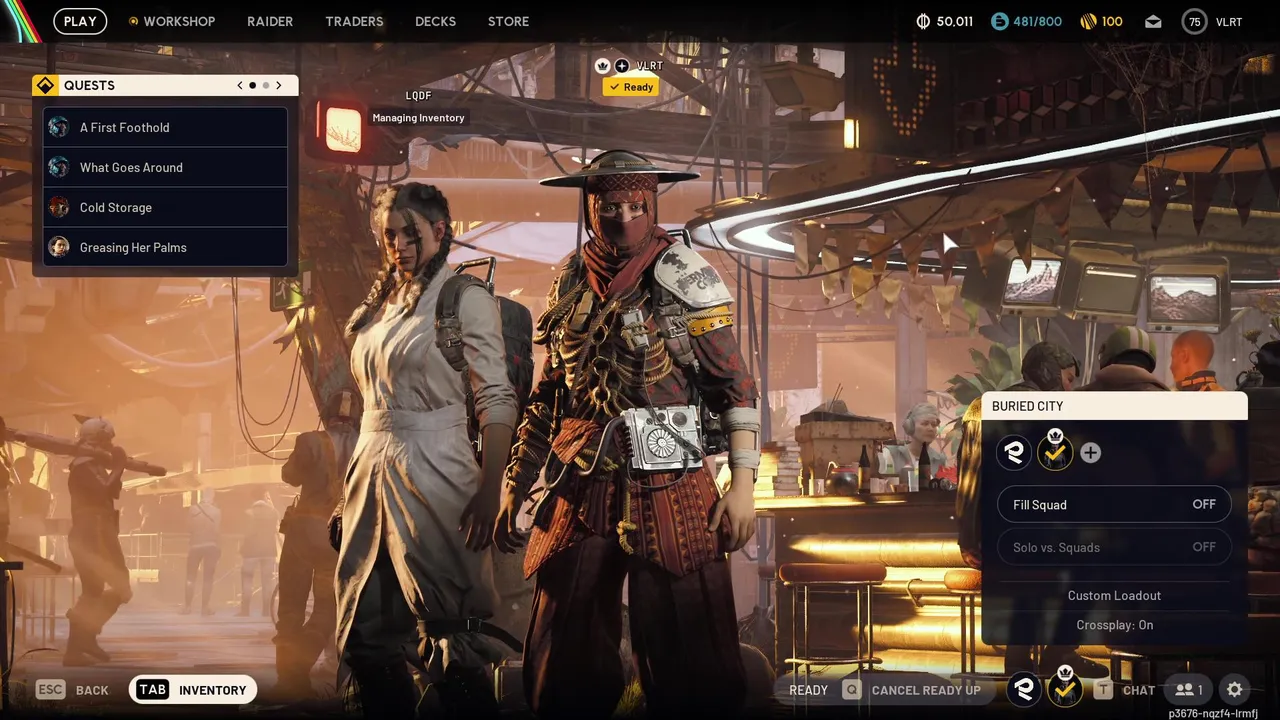Go to previous quests page arrow
1280x720 pixels.
pyautogui.click(x=240, y=85)
